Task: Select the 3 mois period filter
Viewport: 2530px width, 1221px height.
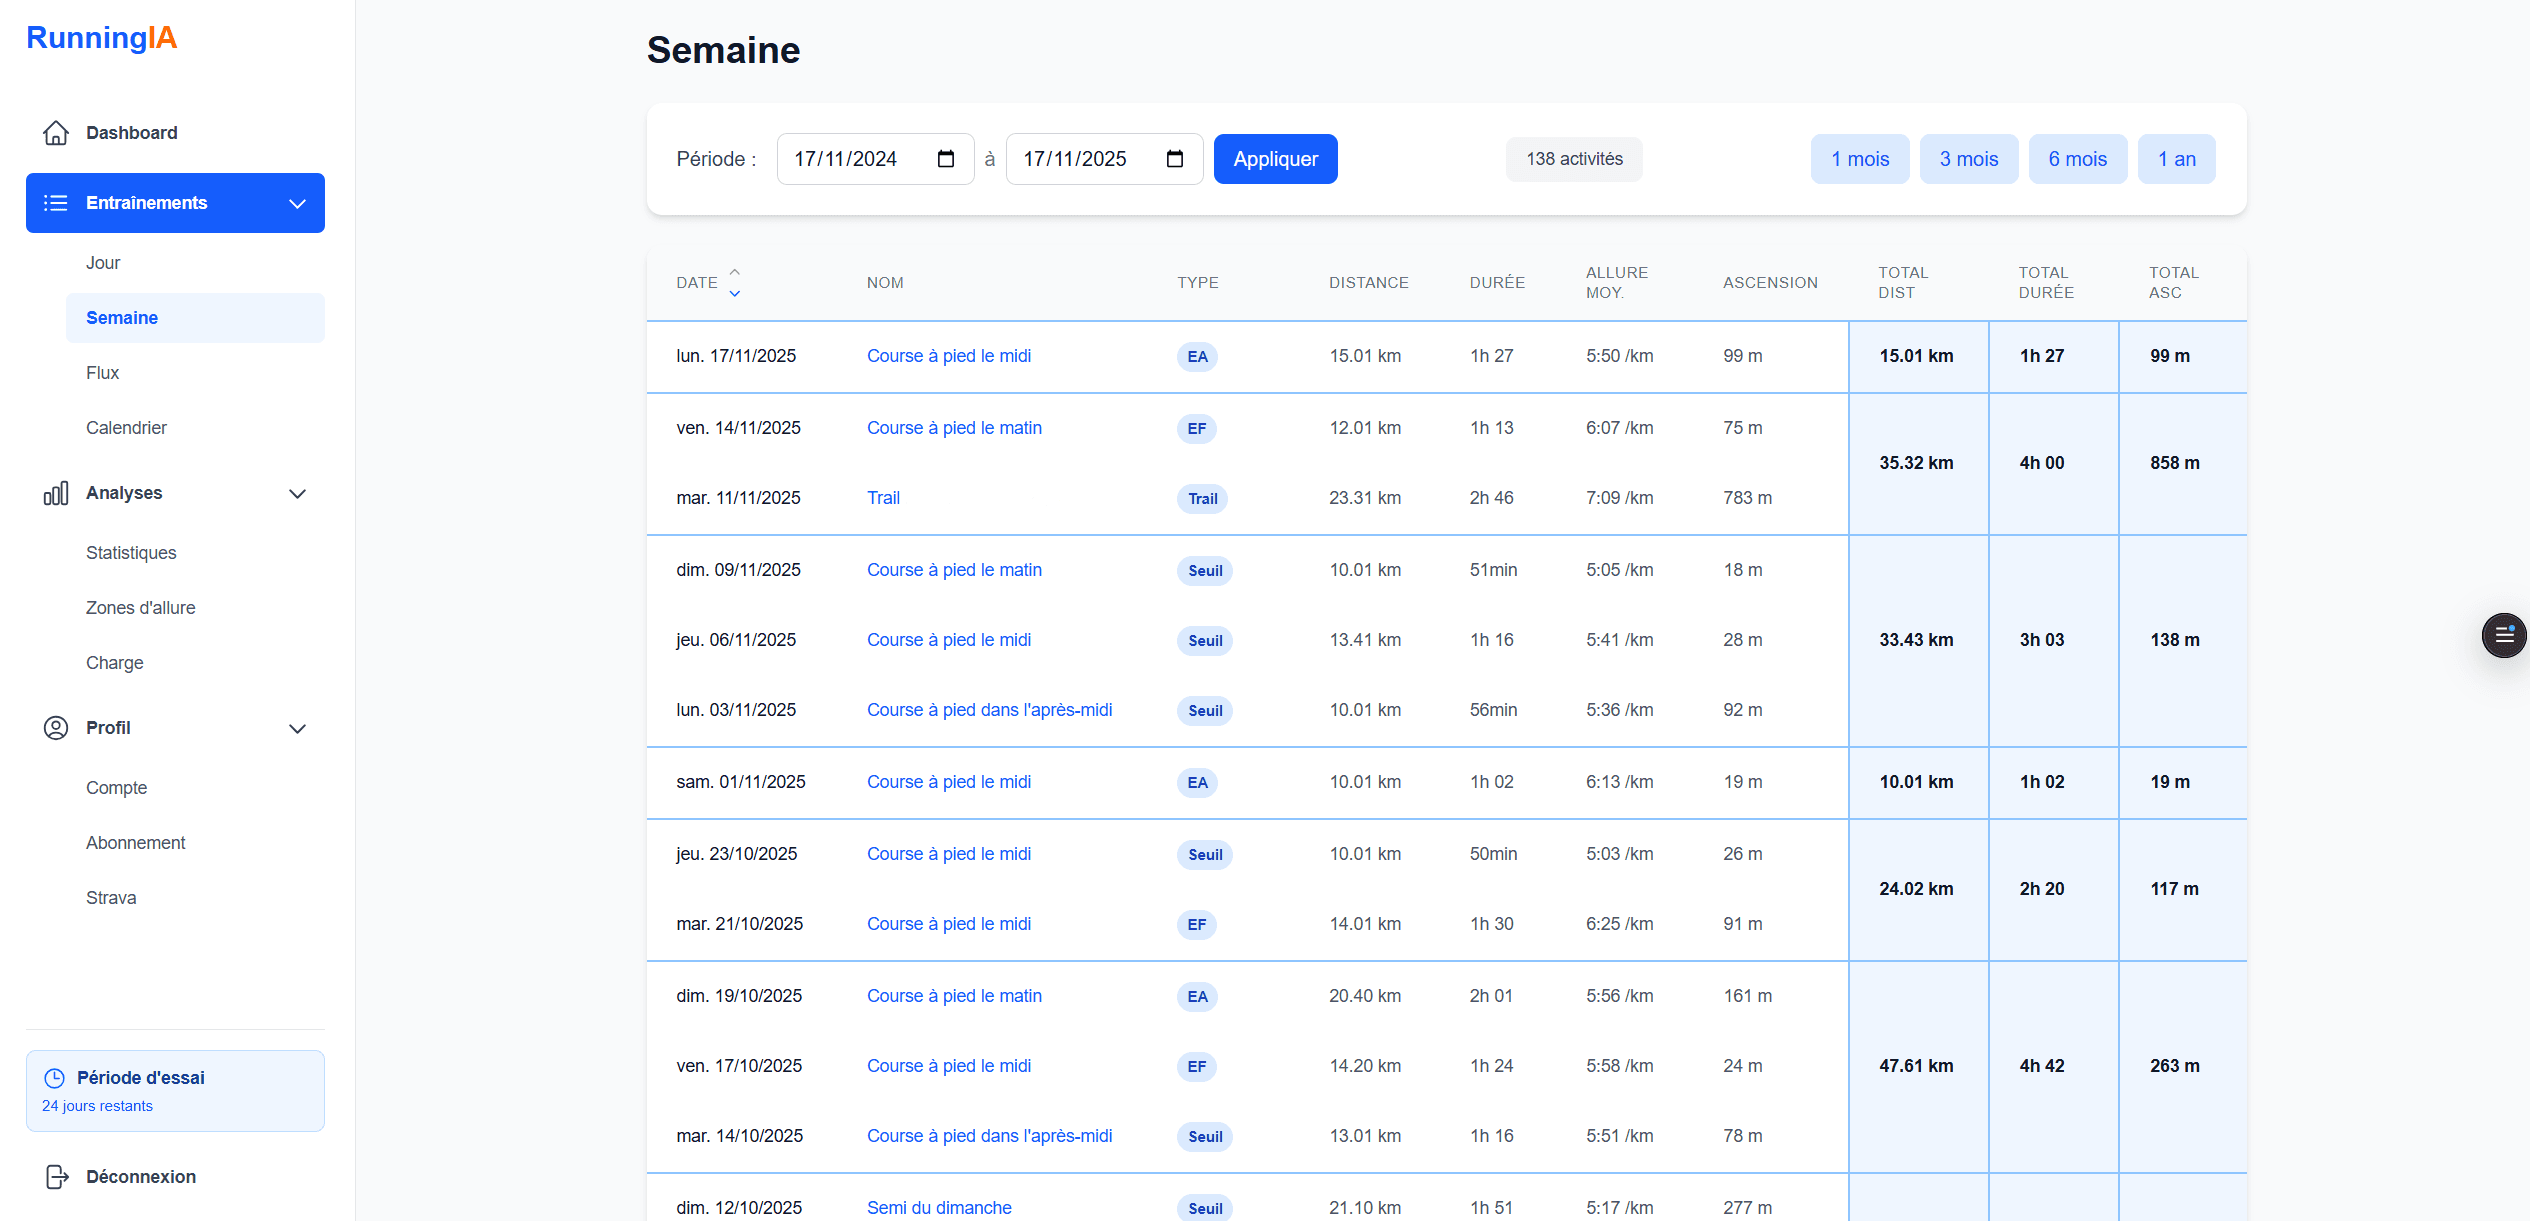Action: [1968, 159]
